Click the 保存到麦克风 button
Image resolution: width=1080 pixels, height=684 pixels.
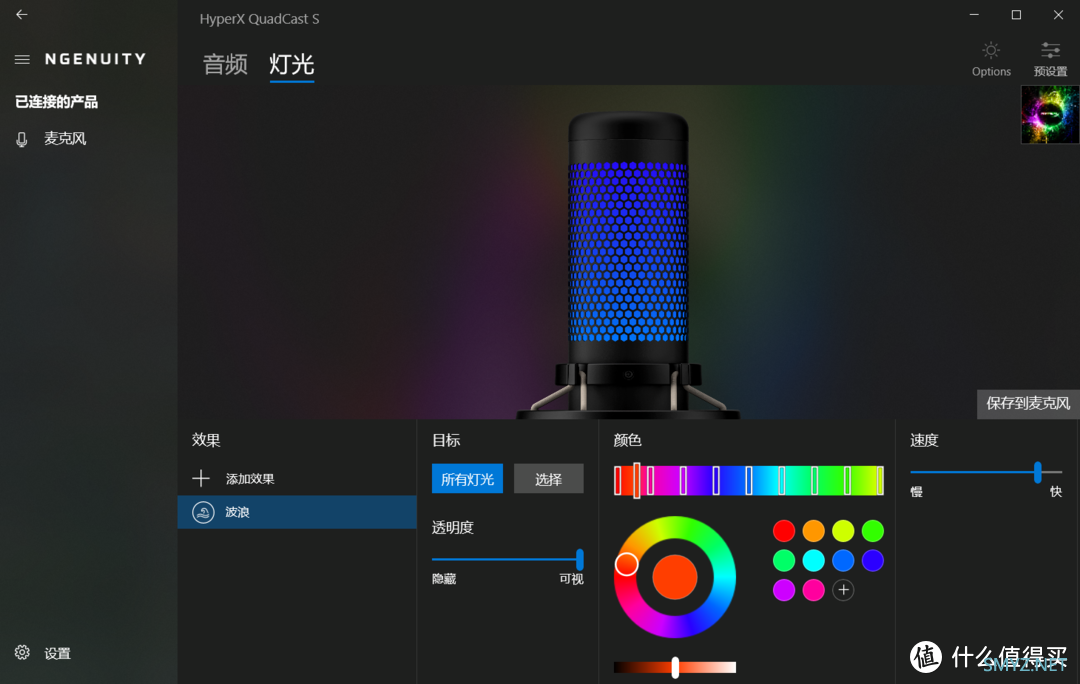[x=1028, y=404]
